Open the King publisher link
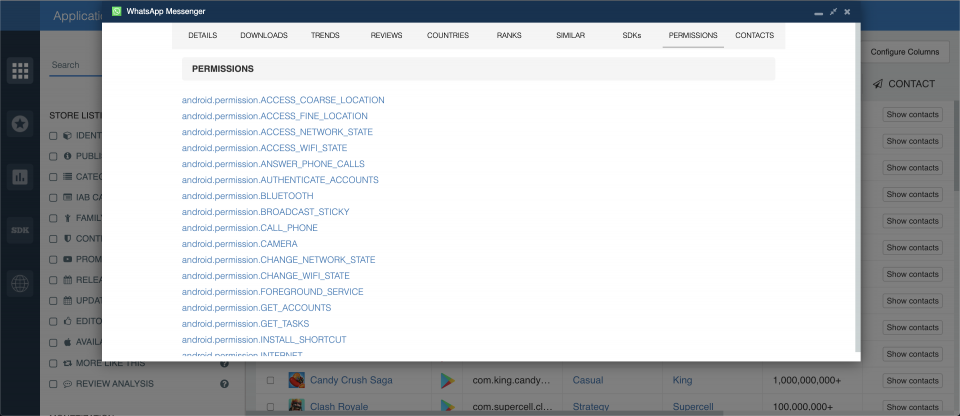Viewport: 960px width, 416px height. pos(682,380)
